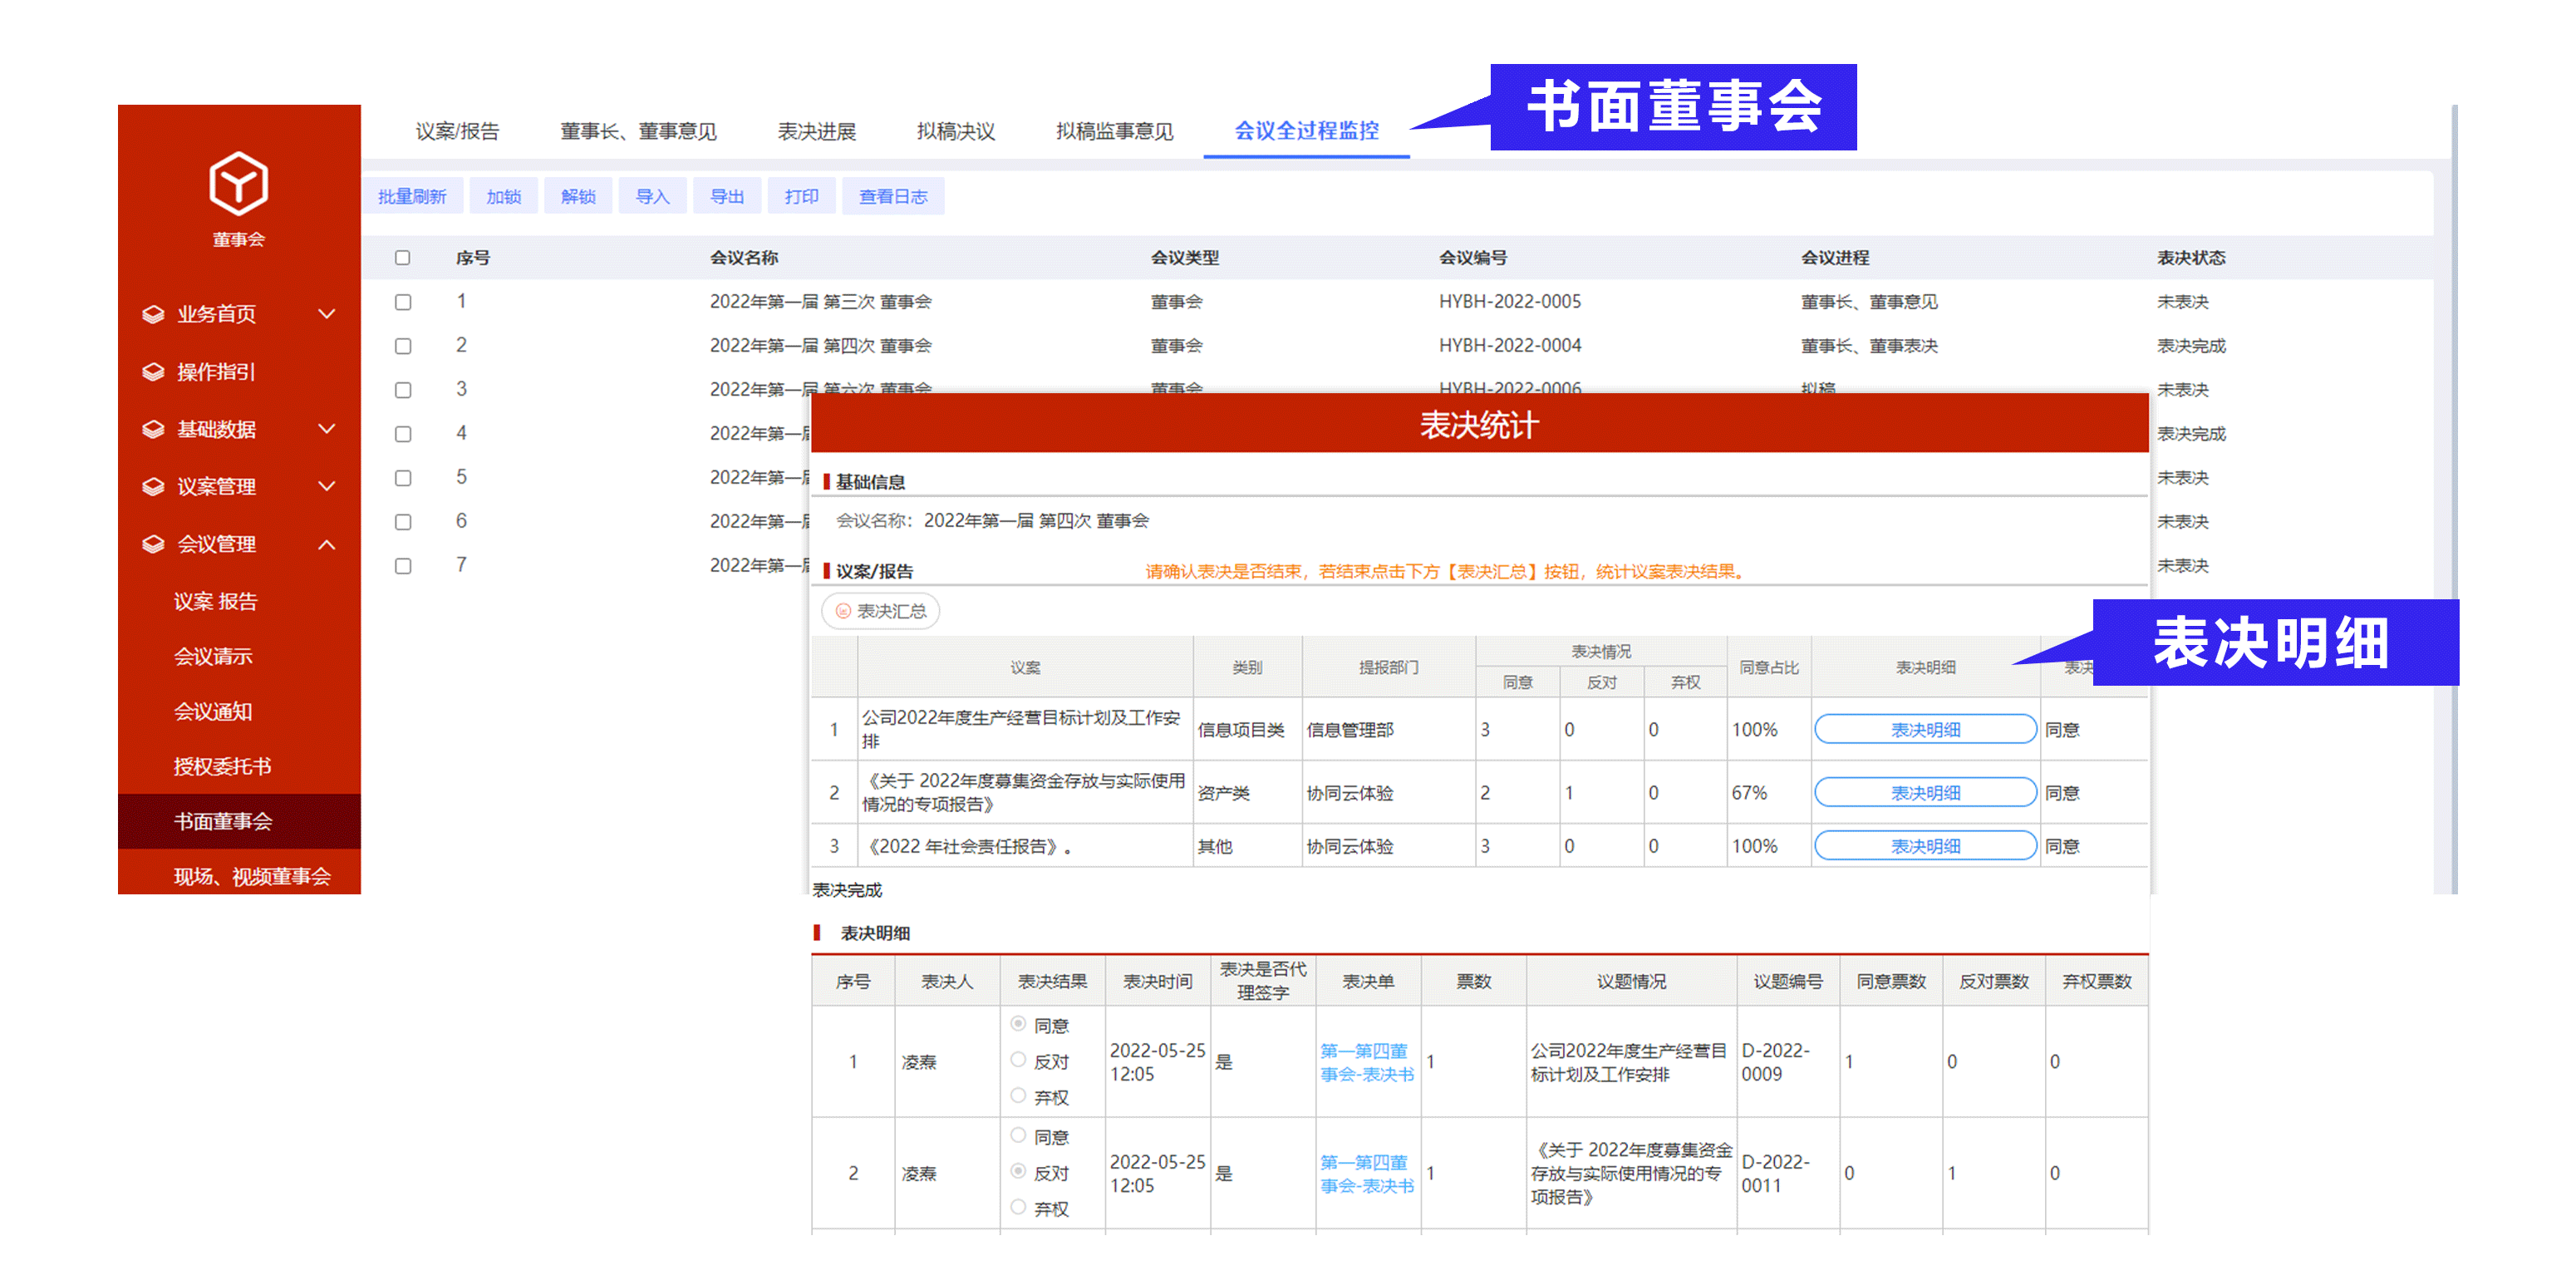Open first 第一第四董事会-表决书 link
Screen dimensions: 2576x1285
[1366, 1062]
